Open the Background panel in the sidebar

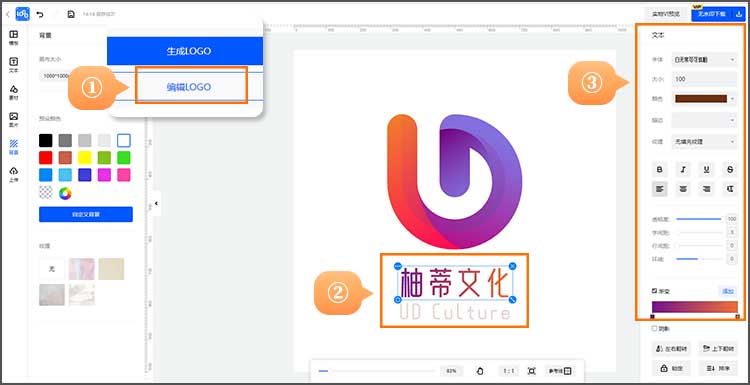point(14,146)
